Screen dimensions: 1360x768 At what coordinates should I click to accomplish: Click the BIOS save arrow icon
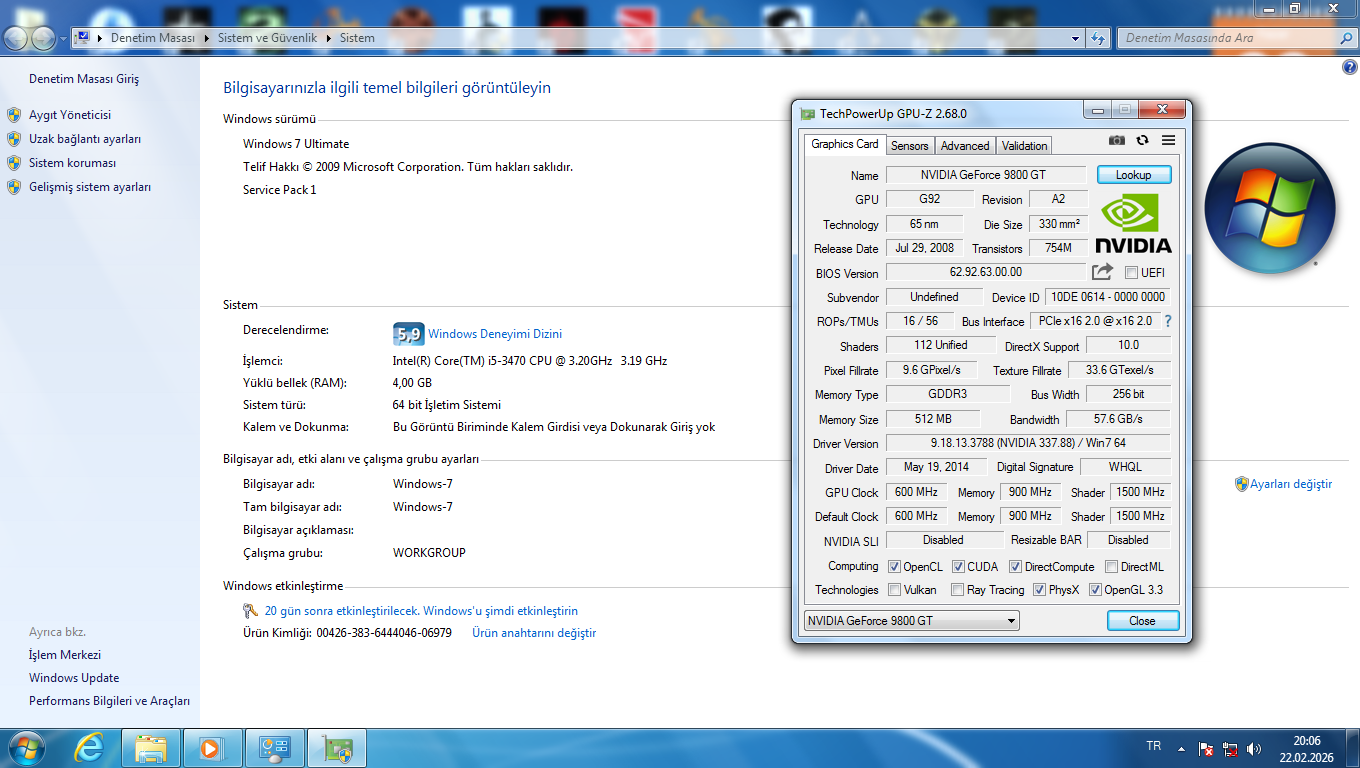tap(1102, 272)
